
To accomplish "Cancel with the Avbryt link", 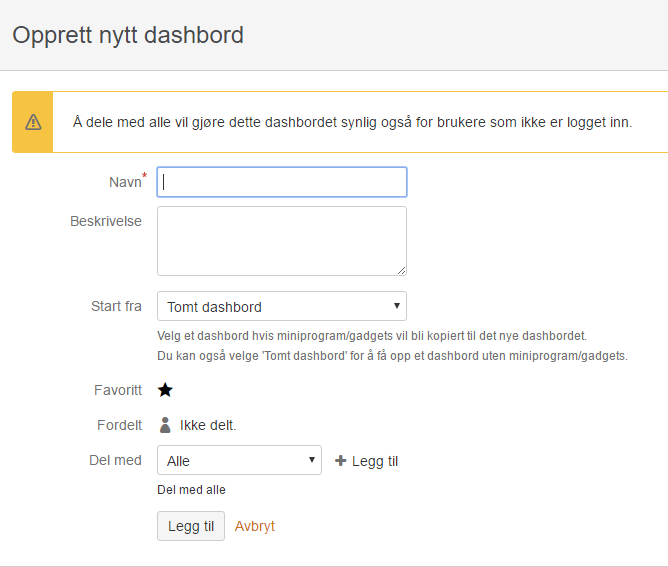I will [x=255, y=526].
